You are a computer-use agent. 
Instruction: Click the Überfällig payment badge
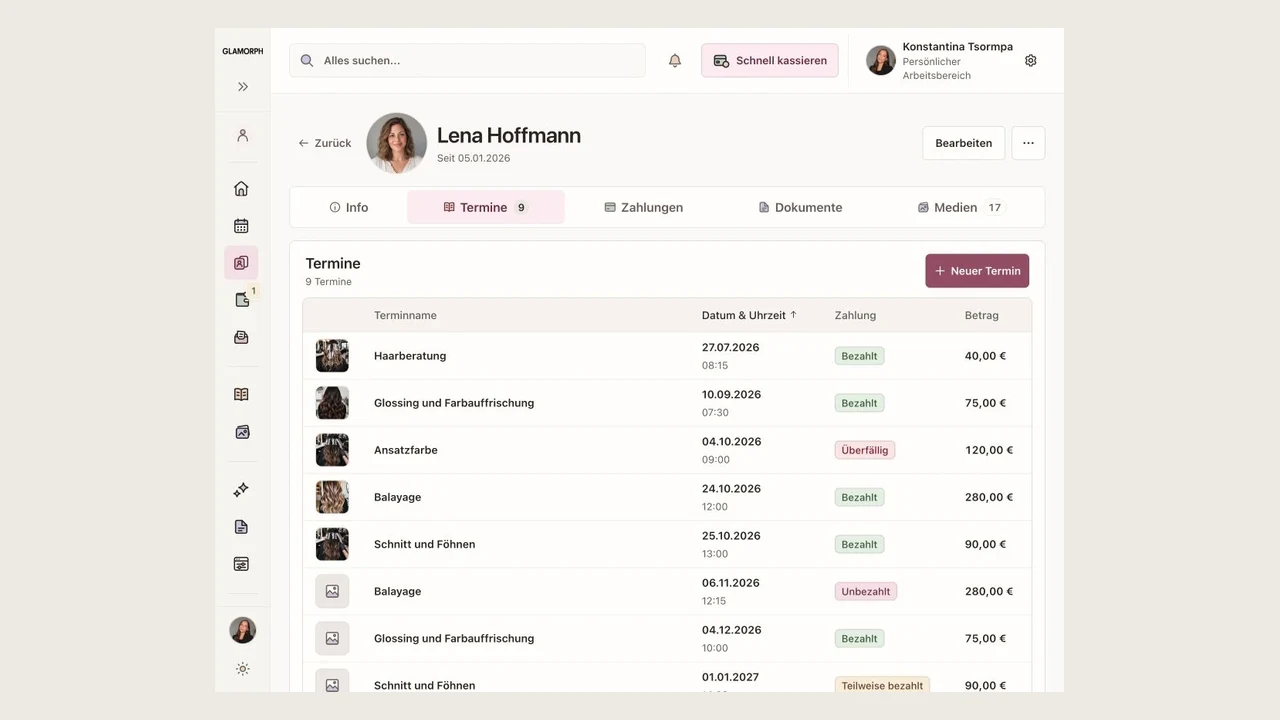865,450
